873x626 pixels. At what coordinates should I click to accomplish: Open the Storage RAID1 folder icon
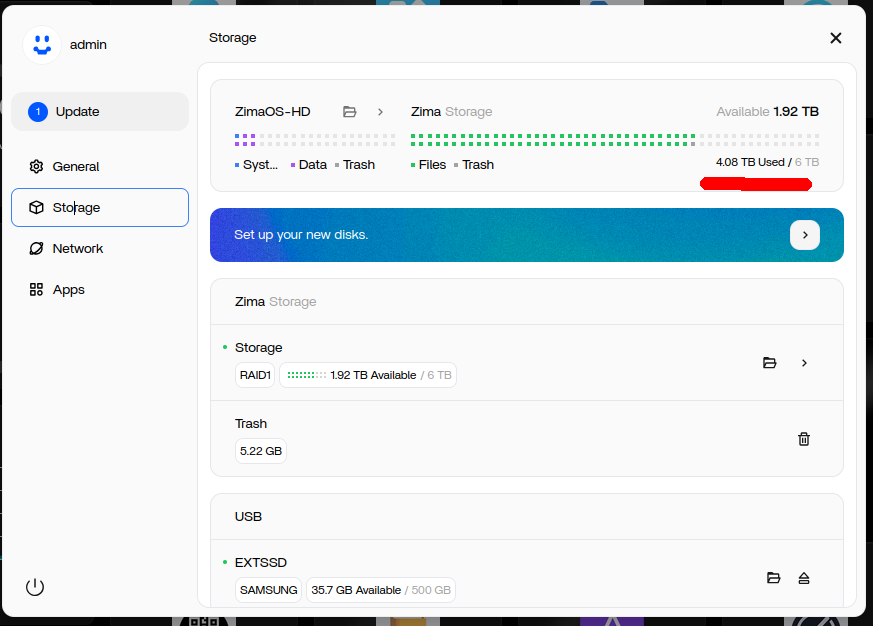click(769, 363)
